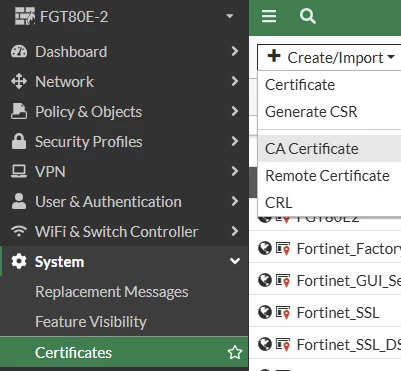Click certificate icon beside Fortinet_Factory
The image size is (401, 371).
pos(283,248)
